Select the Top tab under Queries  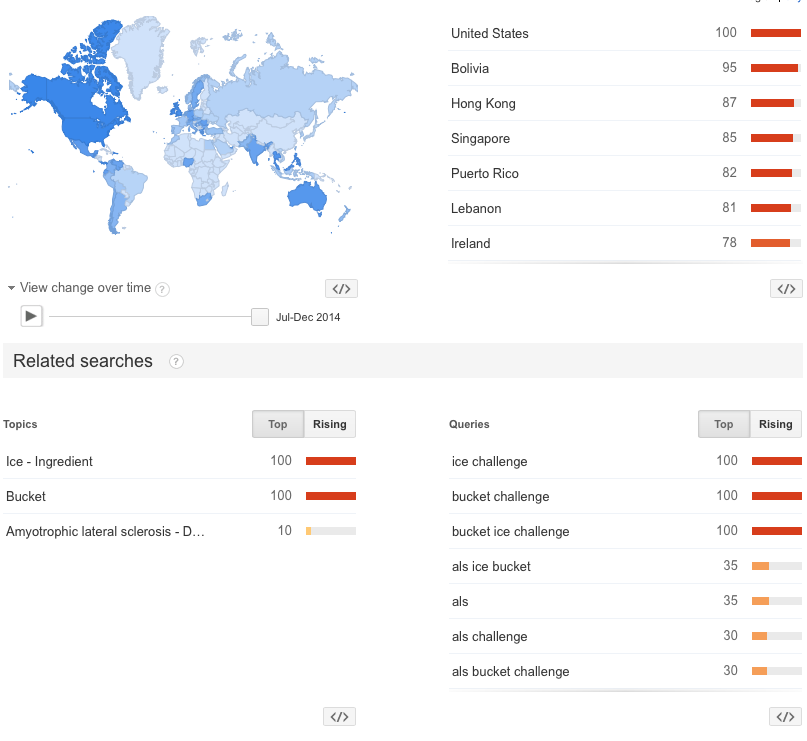point(724,424)
